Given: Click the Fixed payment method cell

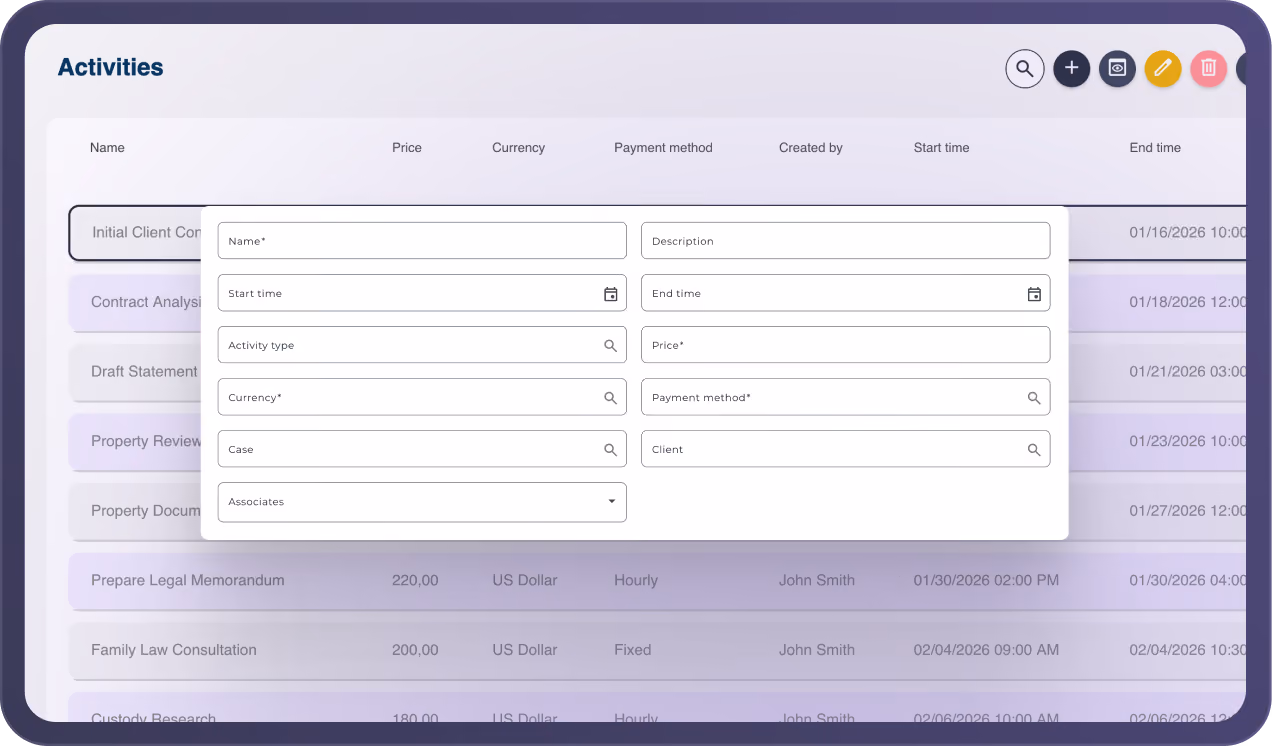Looking at the screenshot, I should tap(633, 650).
